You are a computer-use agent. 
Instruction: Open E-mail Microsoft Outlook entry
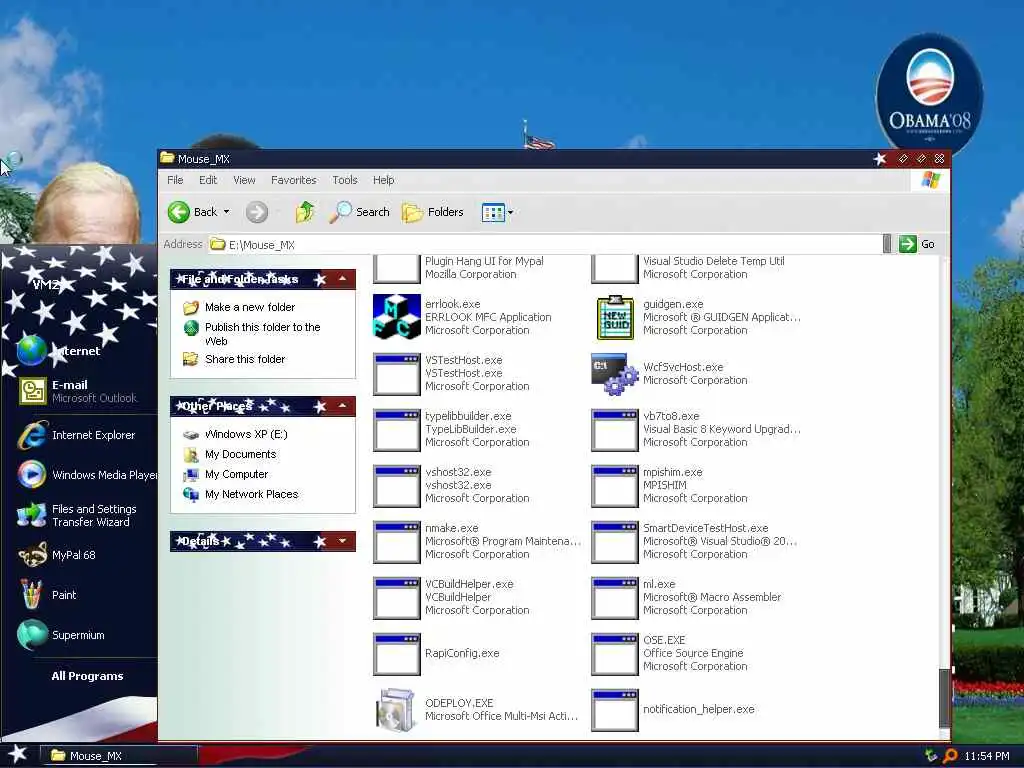(x=78, y=391)
